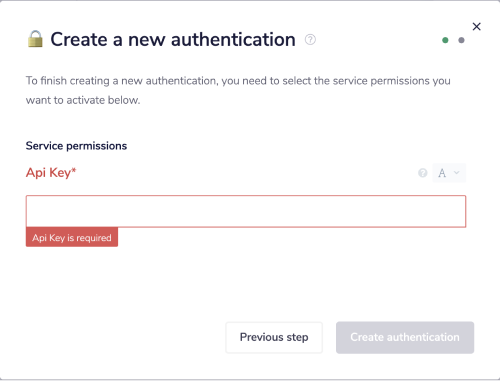Go to the green first-step indicator dot
This screenshot has height=381, width=500.
click(445, 40)
